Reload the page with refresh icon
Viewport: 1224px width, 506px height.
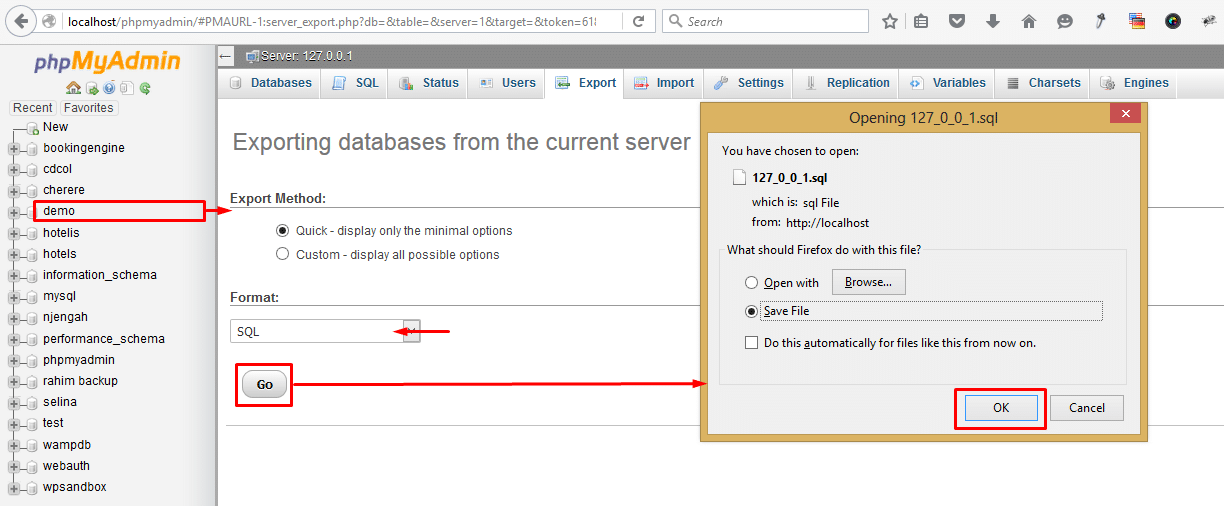[x=639, y=21]
